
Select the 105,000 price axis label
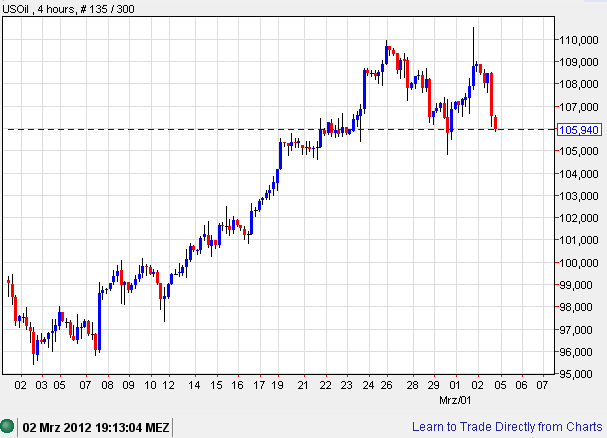(579, 151)
